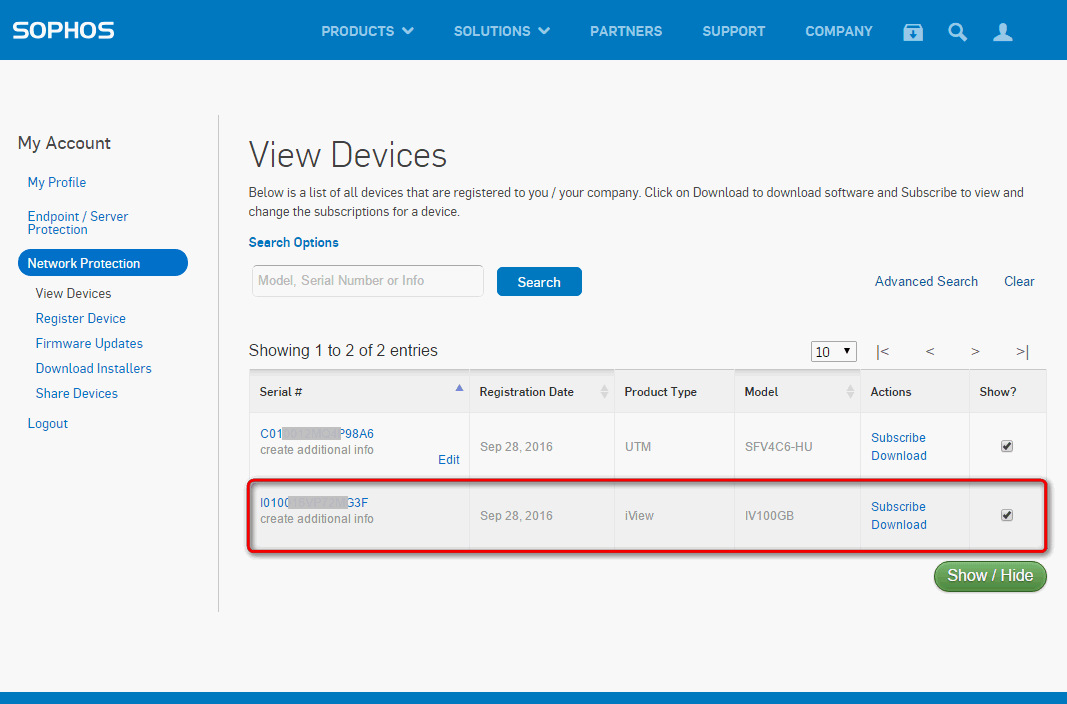Sort by Serial # column arrow
This screenshot has width=1067, height=704.
pyautogui.click(x=459, y=388)
